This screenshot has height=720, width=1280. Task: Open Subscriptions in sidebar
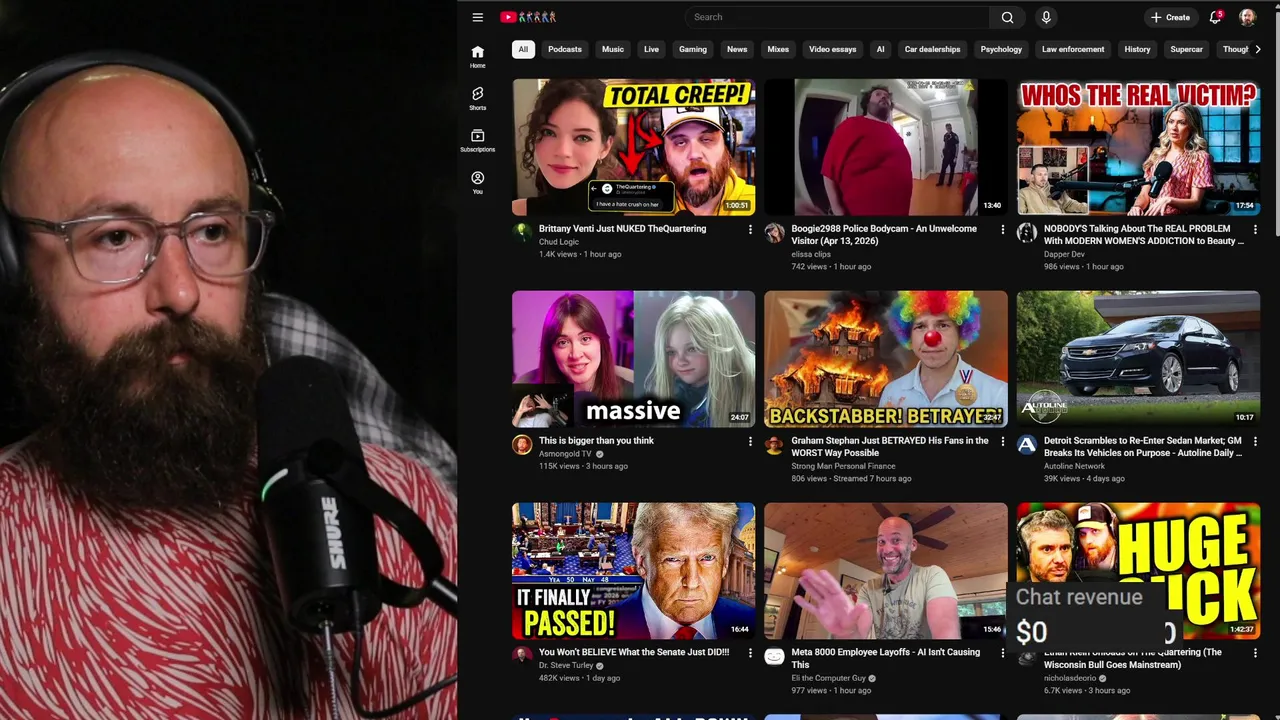(x=478, y=140)
